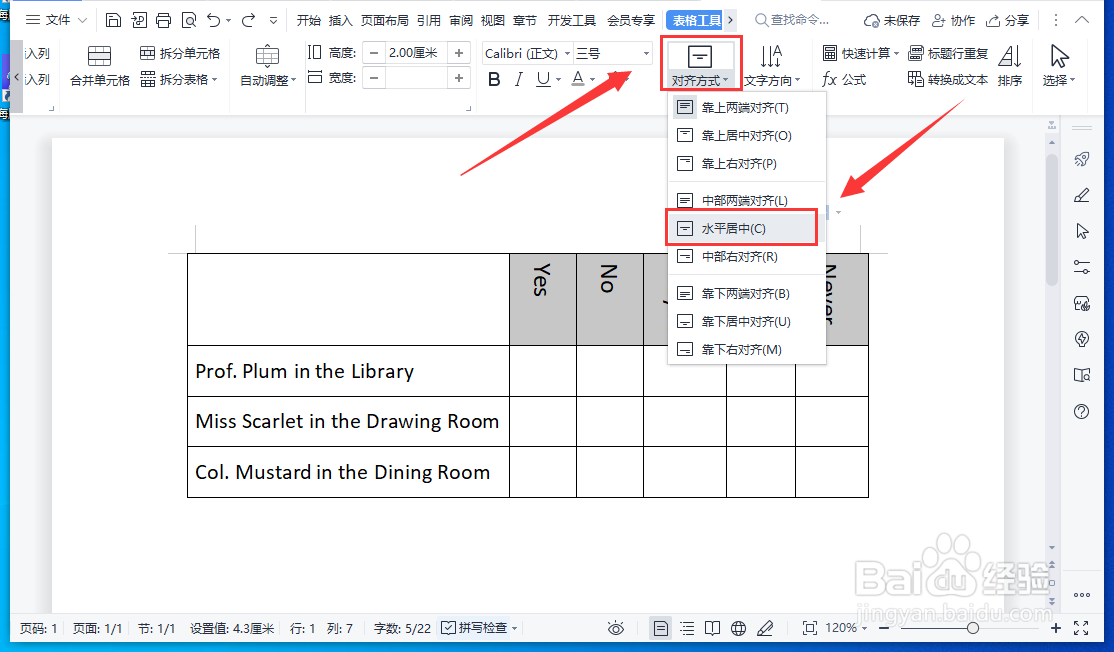Open the 表格工具 tab
1114x652 pixels.
coord(697,21)
